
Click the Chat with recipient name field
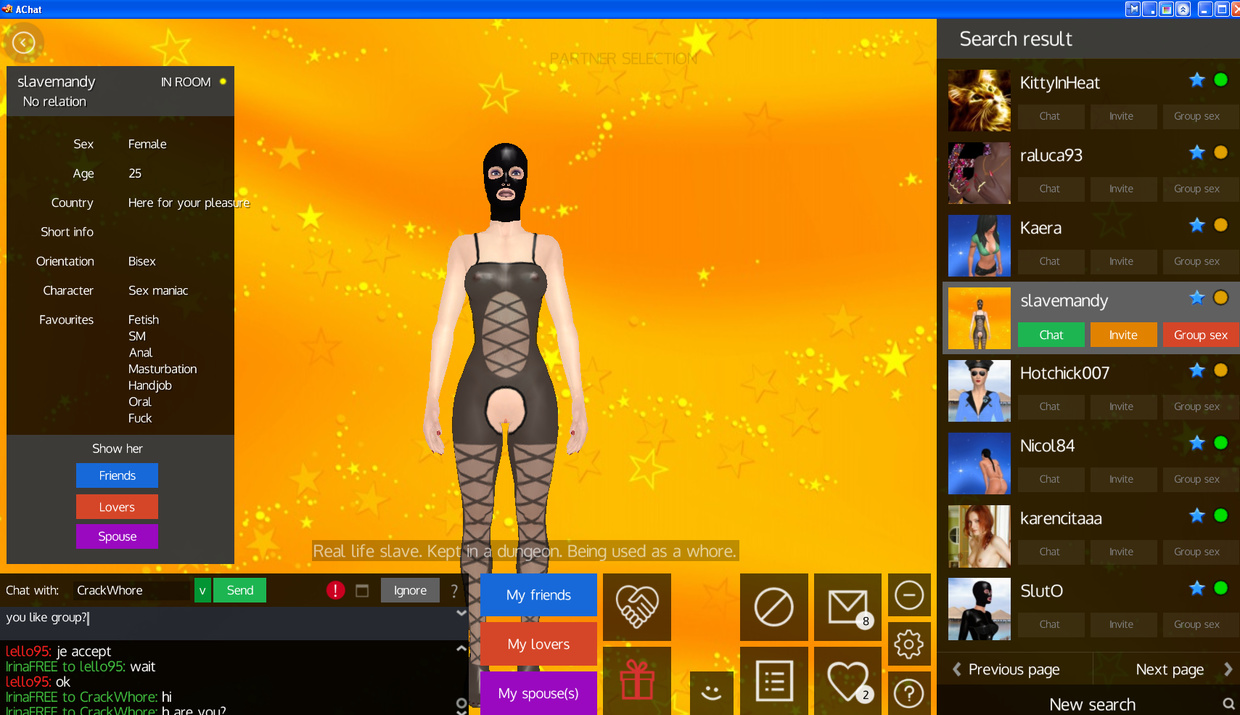(132, 590)
